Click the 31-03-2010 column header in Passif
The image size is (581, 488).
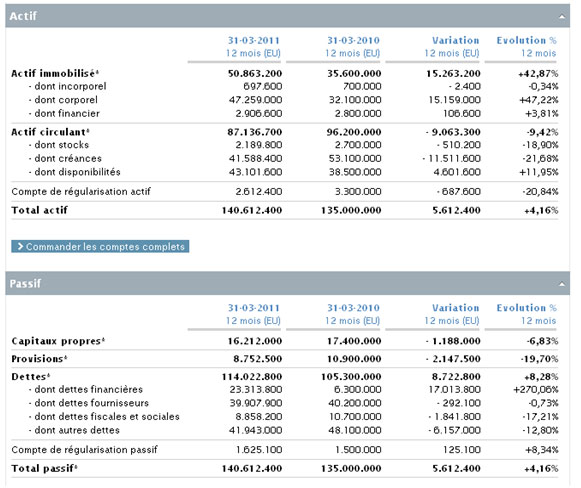point(353,308)
